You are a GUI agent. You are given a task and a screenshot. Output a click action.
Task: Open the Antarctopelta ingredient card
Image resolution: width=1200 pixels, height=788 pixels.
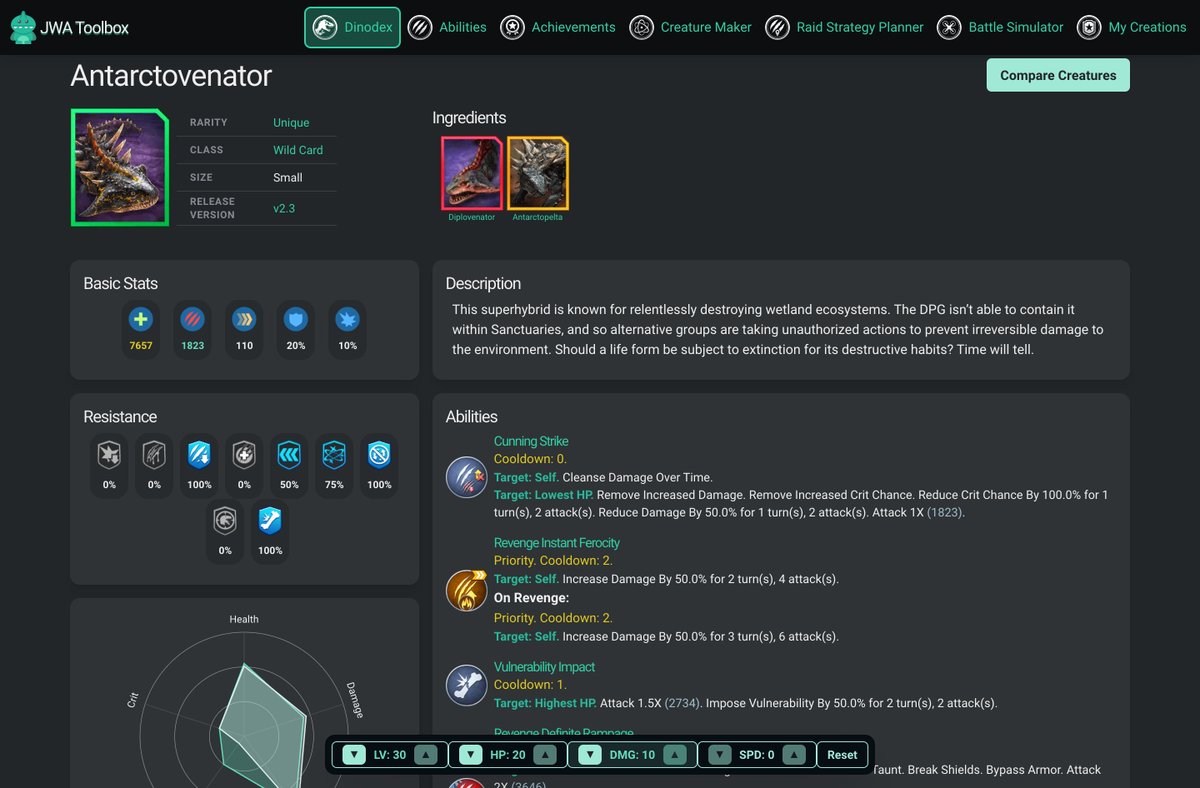click(537, 173)
